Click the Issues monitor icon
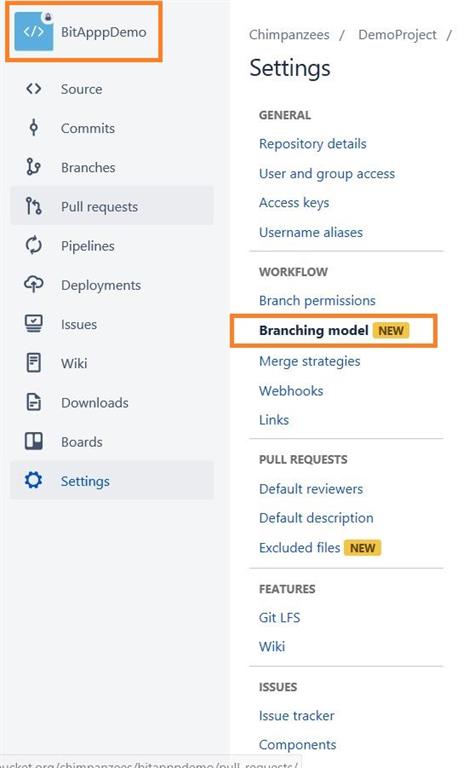The height and width of the screenshot is (768, 463). tap(33, 324)
